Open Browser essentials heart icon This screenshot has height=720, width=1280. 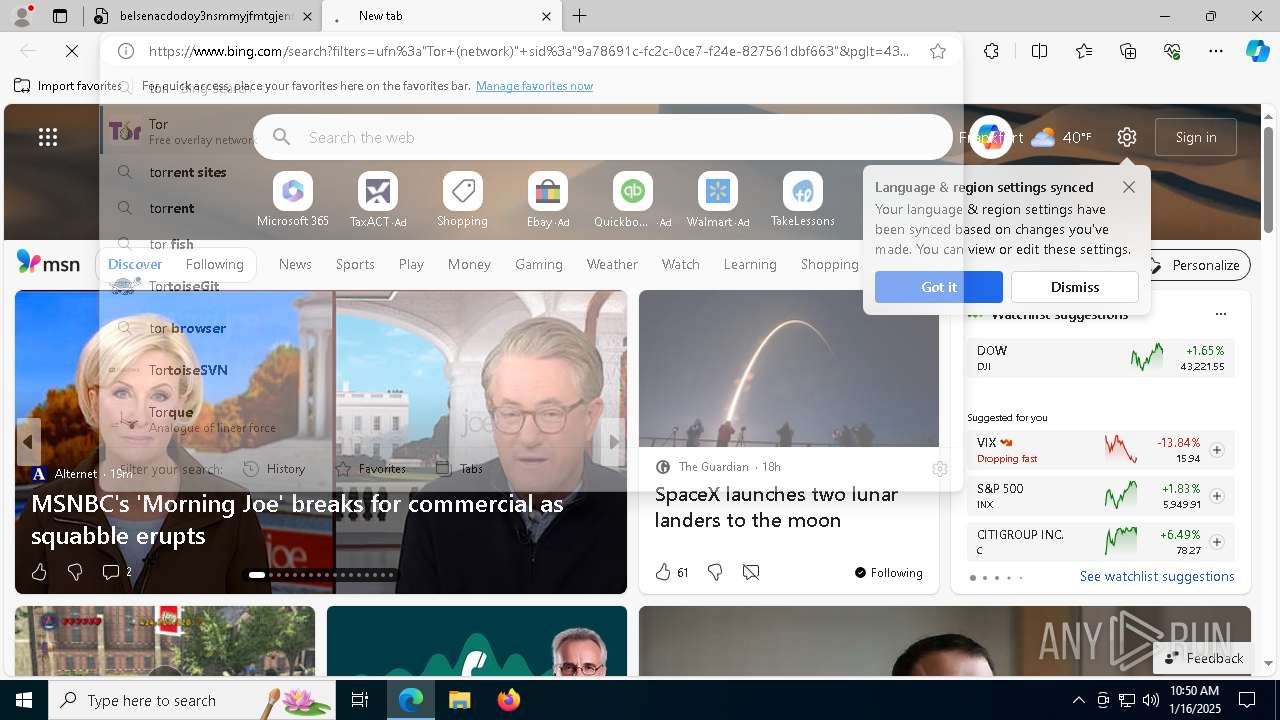1172,51
